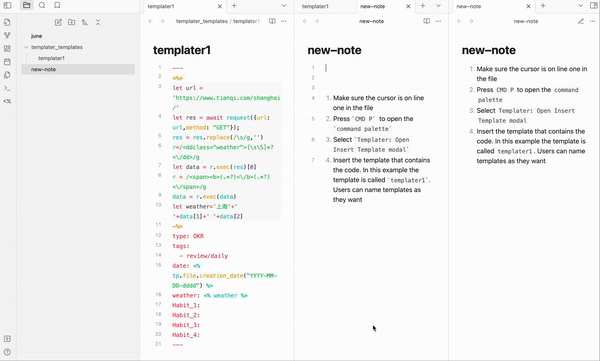Open the sort order dropdown in file explorer
The width and height of the screenshot is (600, 361).
coord(85,22)
